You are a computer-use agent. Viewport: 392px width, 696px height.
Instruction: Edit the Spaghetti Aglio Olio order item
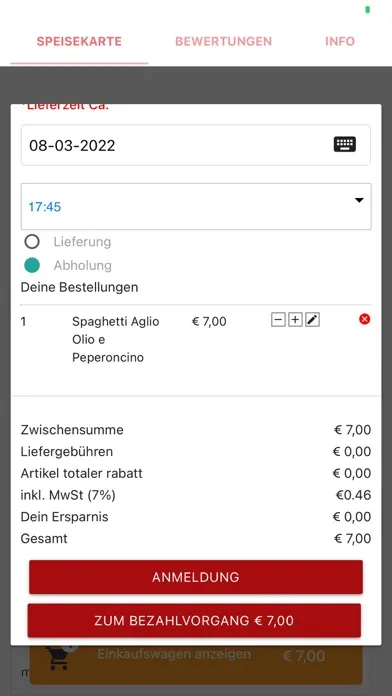tap(313, 320)
